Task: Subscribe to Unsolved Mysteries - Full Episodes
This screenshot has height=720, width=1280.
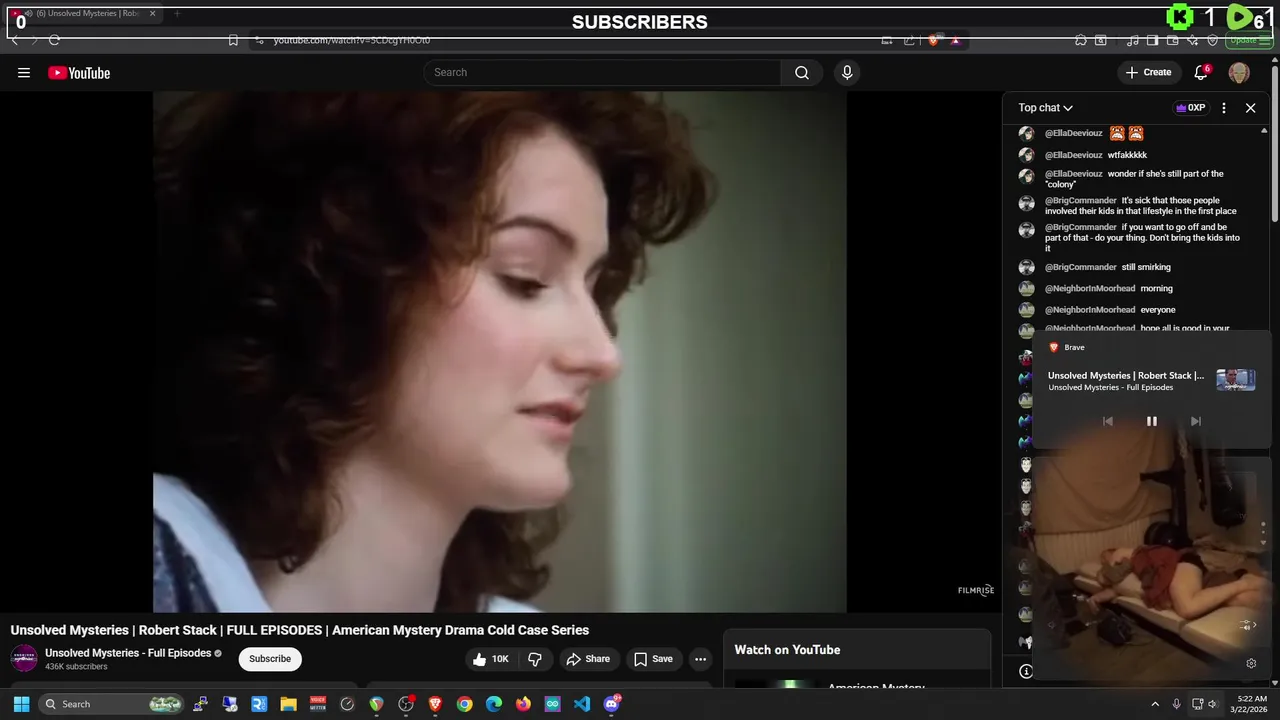Action: pyautogui.click(x=270, y=659)
